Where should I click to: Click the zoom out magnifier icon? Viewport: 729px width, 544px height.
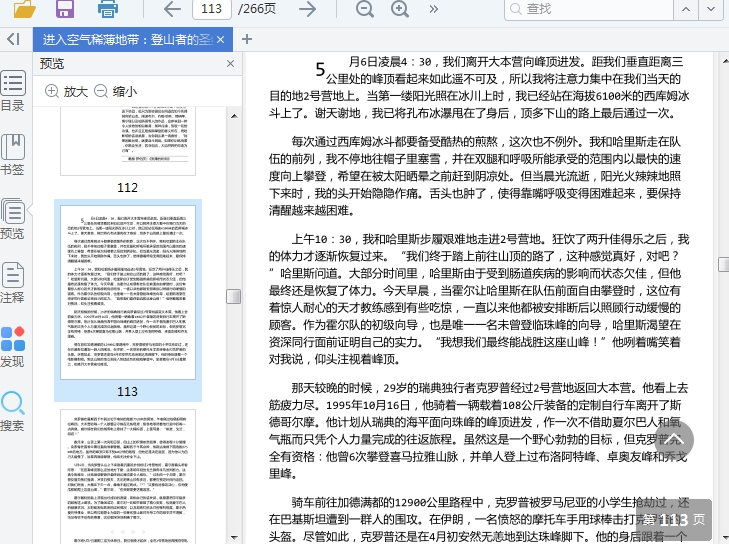359,10
